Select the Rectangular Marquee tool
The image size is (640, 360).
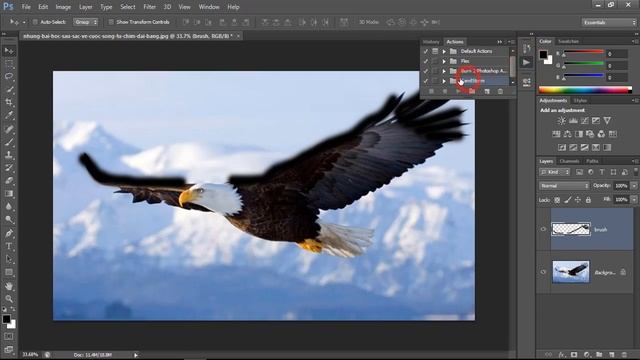pyautogui.click(x=9, y=64)
